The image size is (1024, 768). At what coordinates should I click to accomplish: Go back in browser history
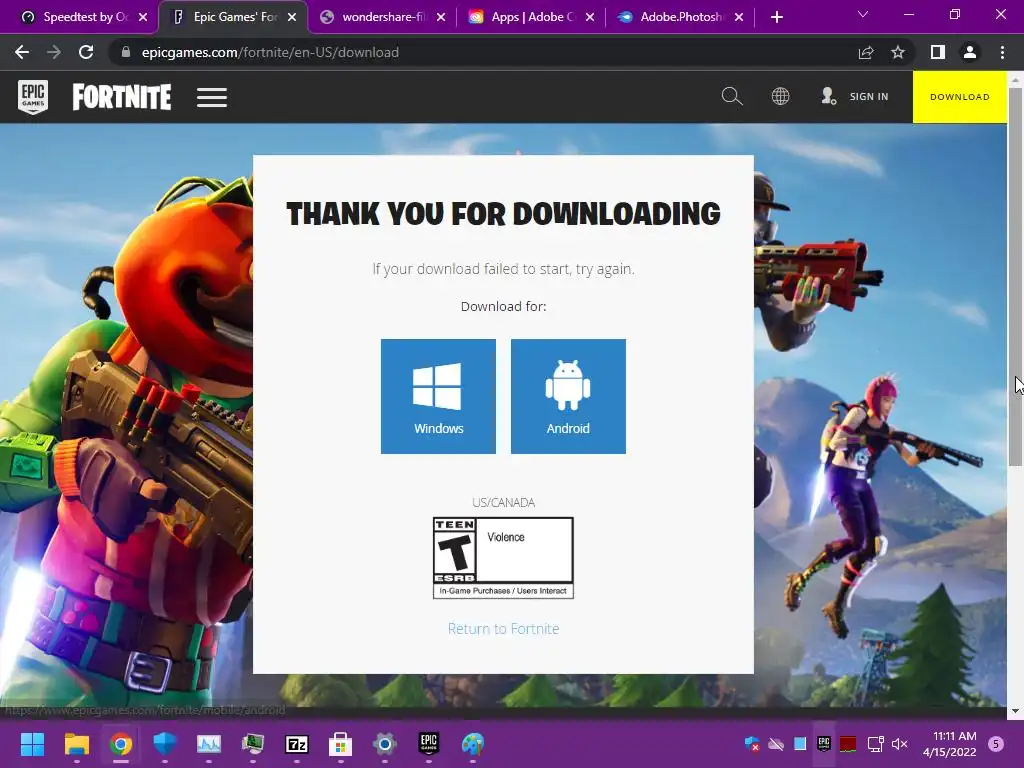(x=22, y=52)
